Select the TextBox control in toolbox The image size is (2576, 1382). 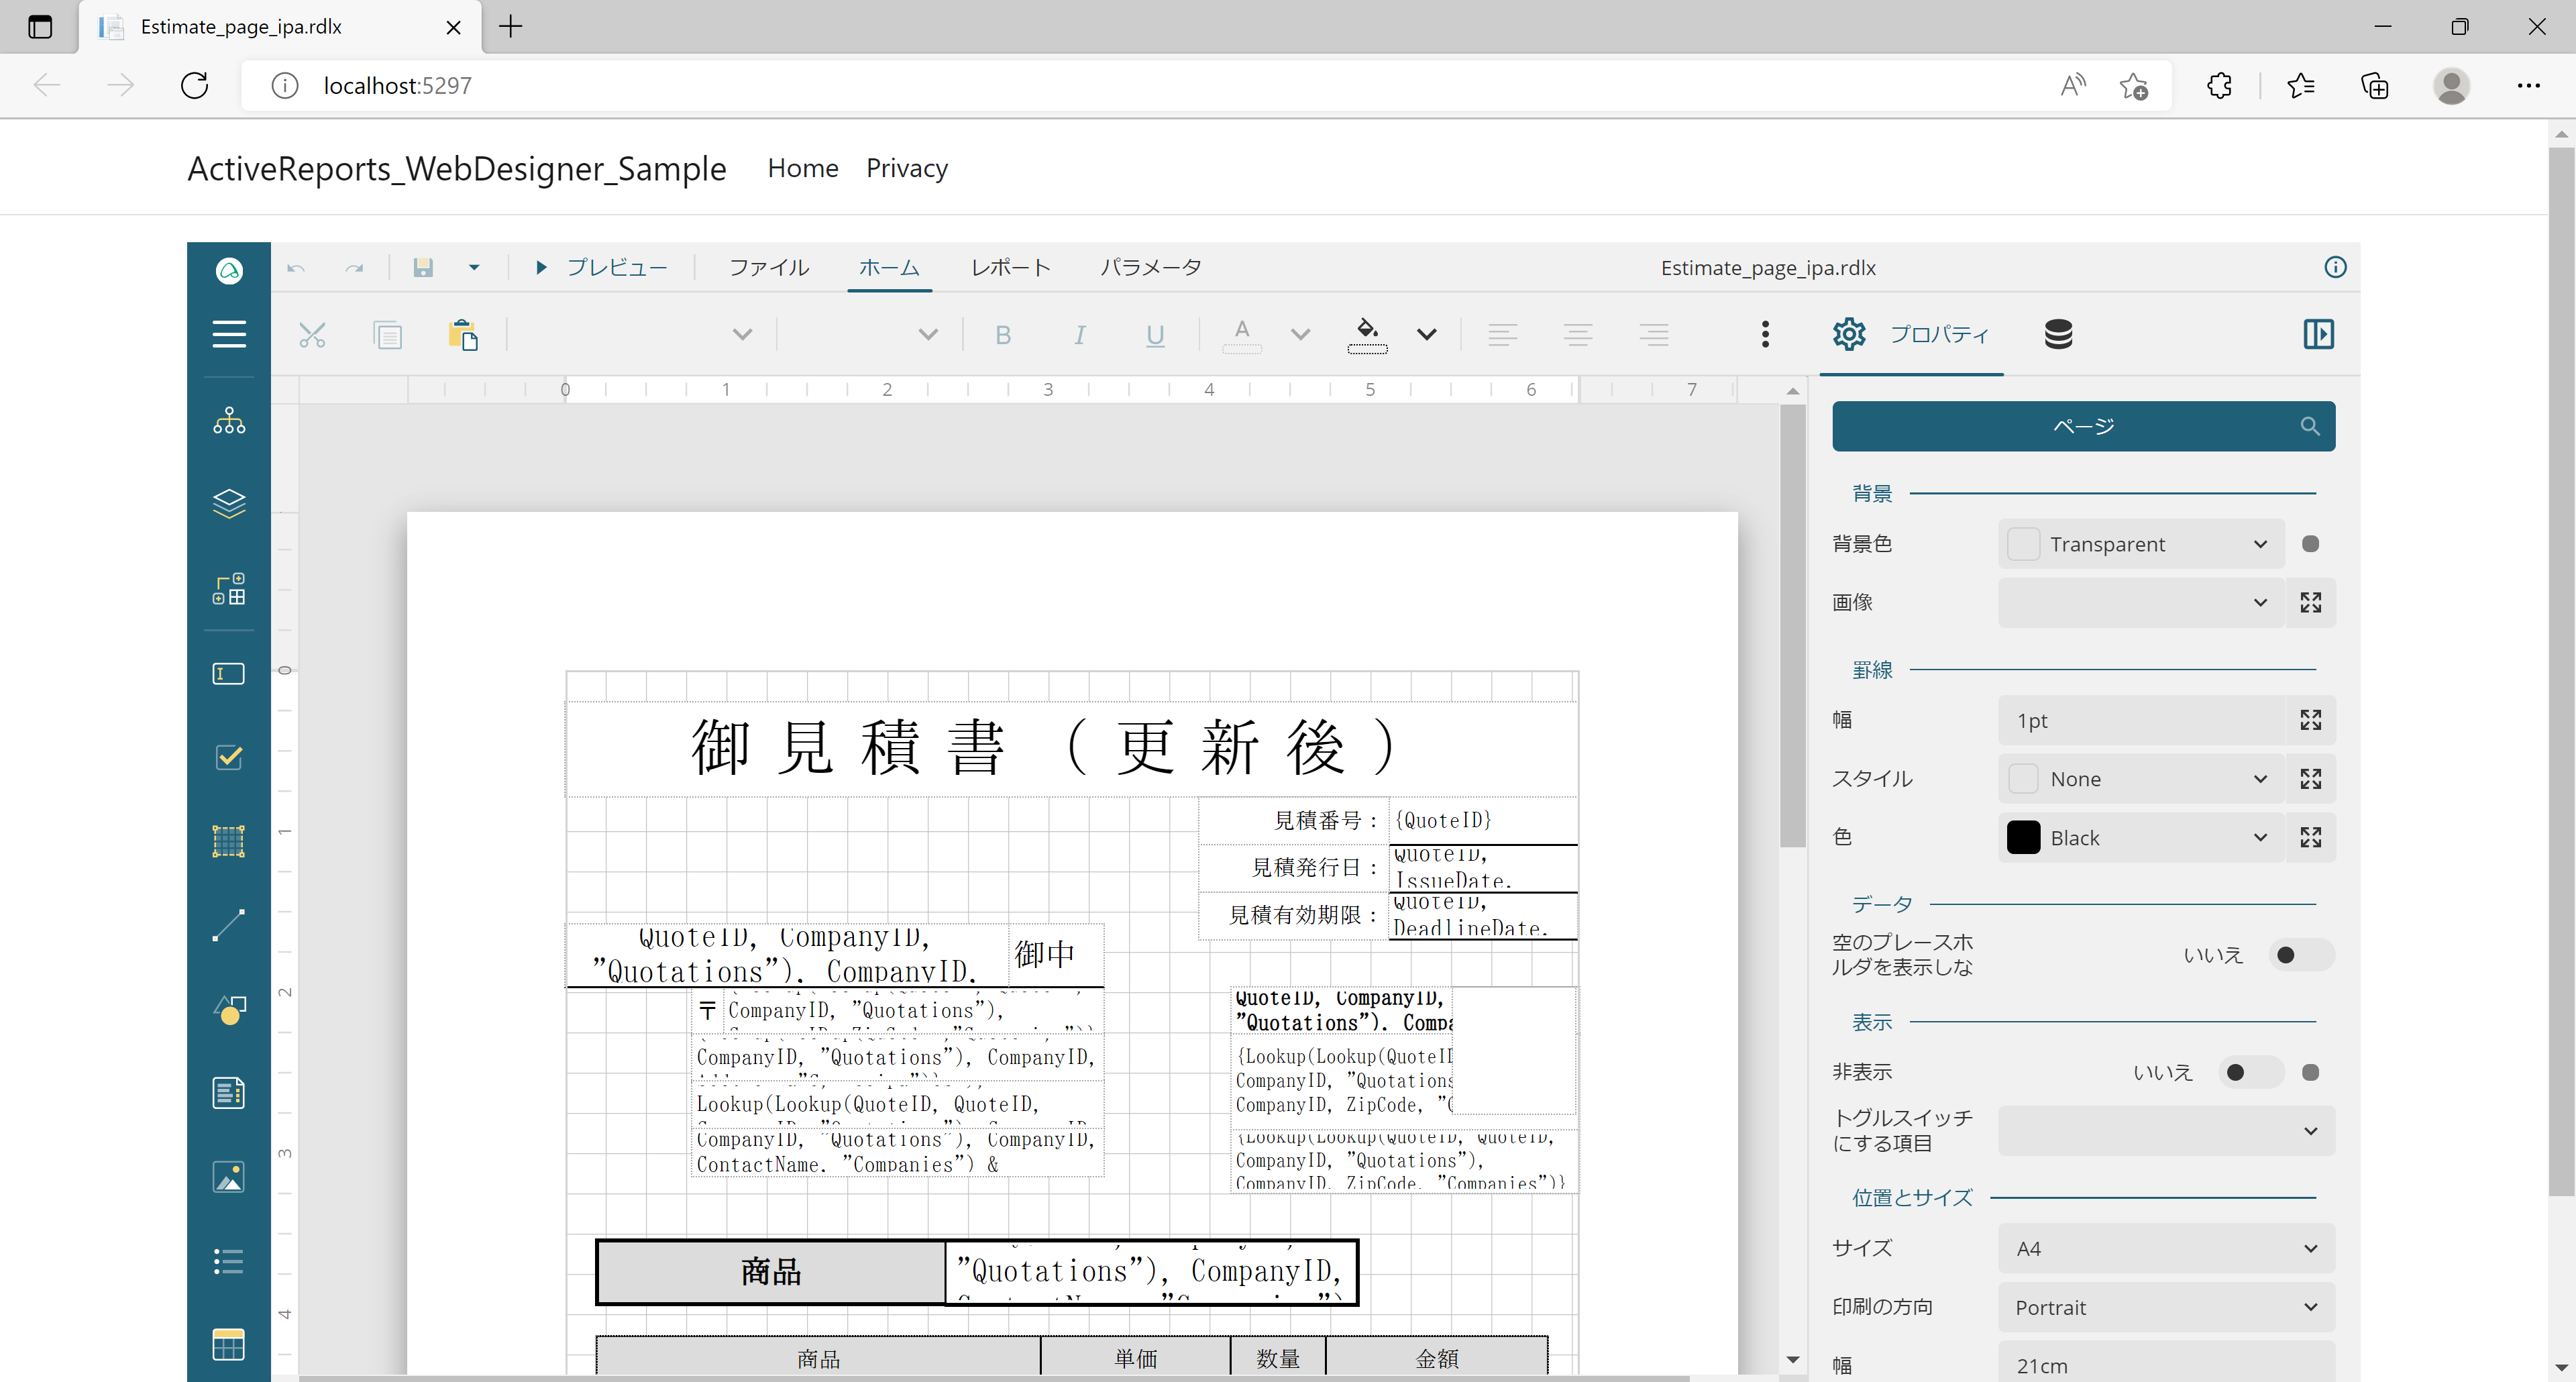coord(229,673)
